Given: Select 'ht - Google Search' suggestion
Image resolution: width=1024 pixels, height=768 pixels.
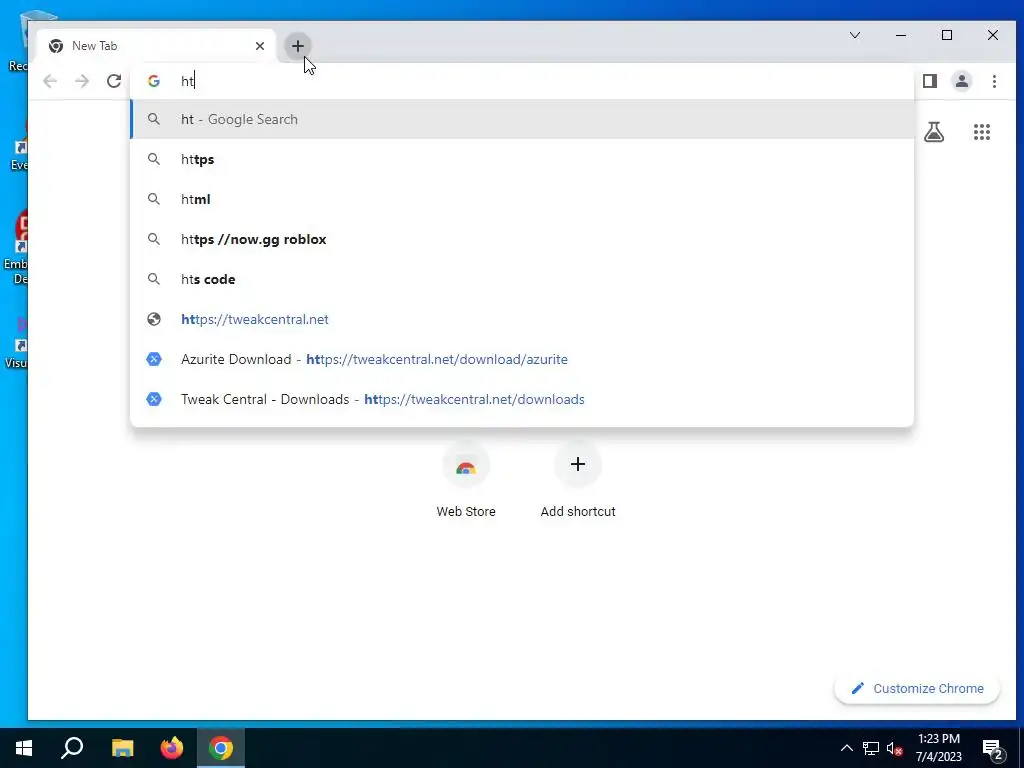Looking at the screenshot, I should 522,120.
